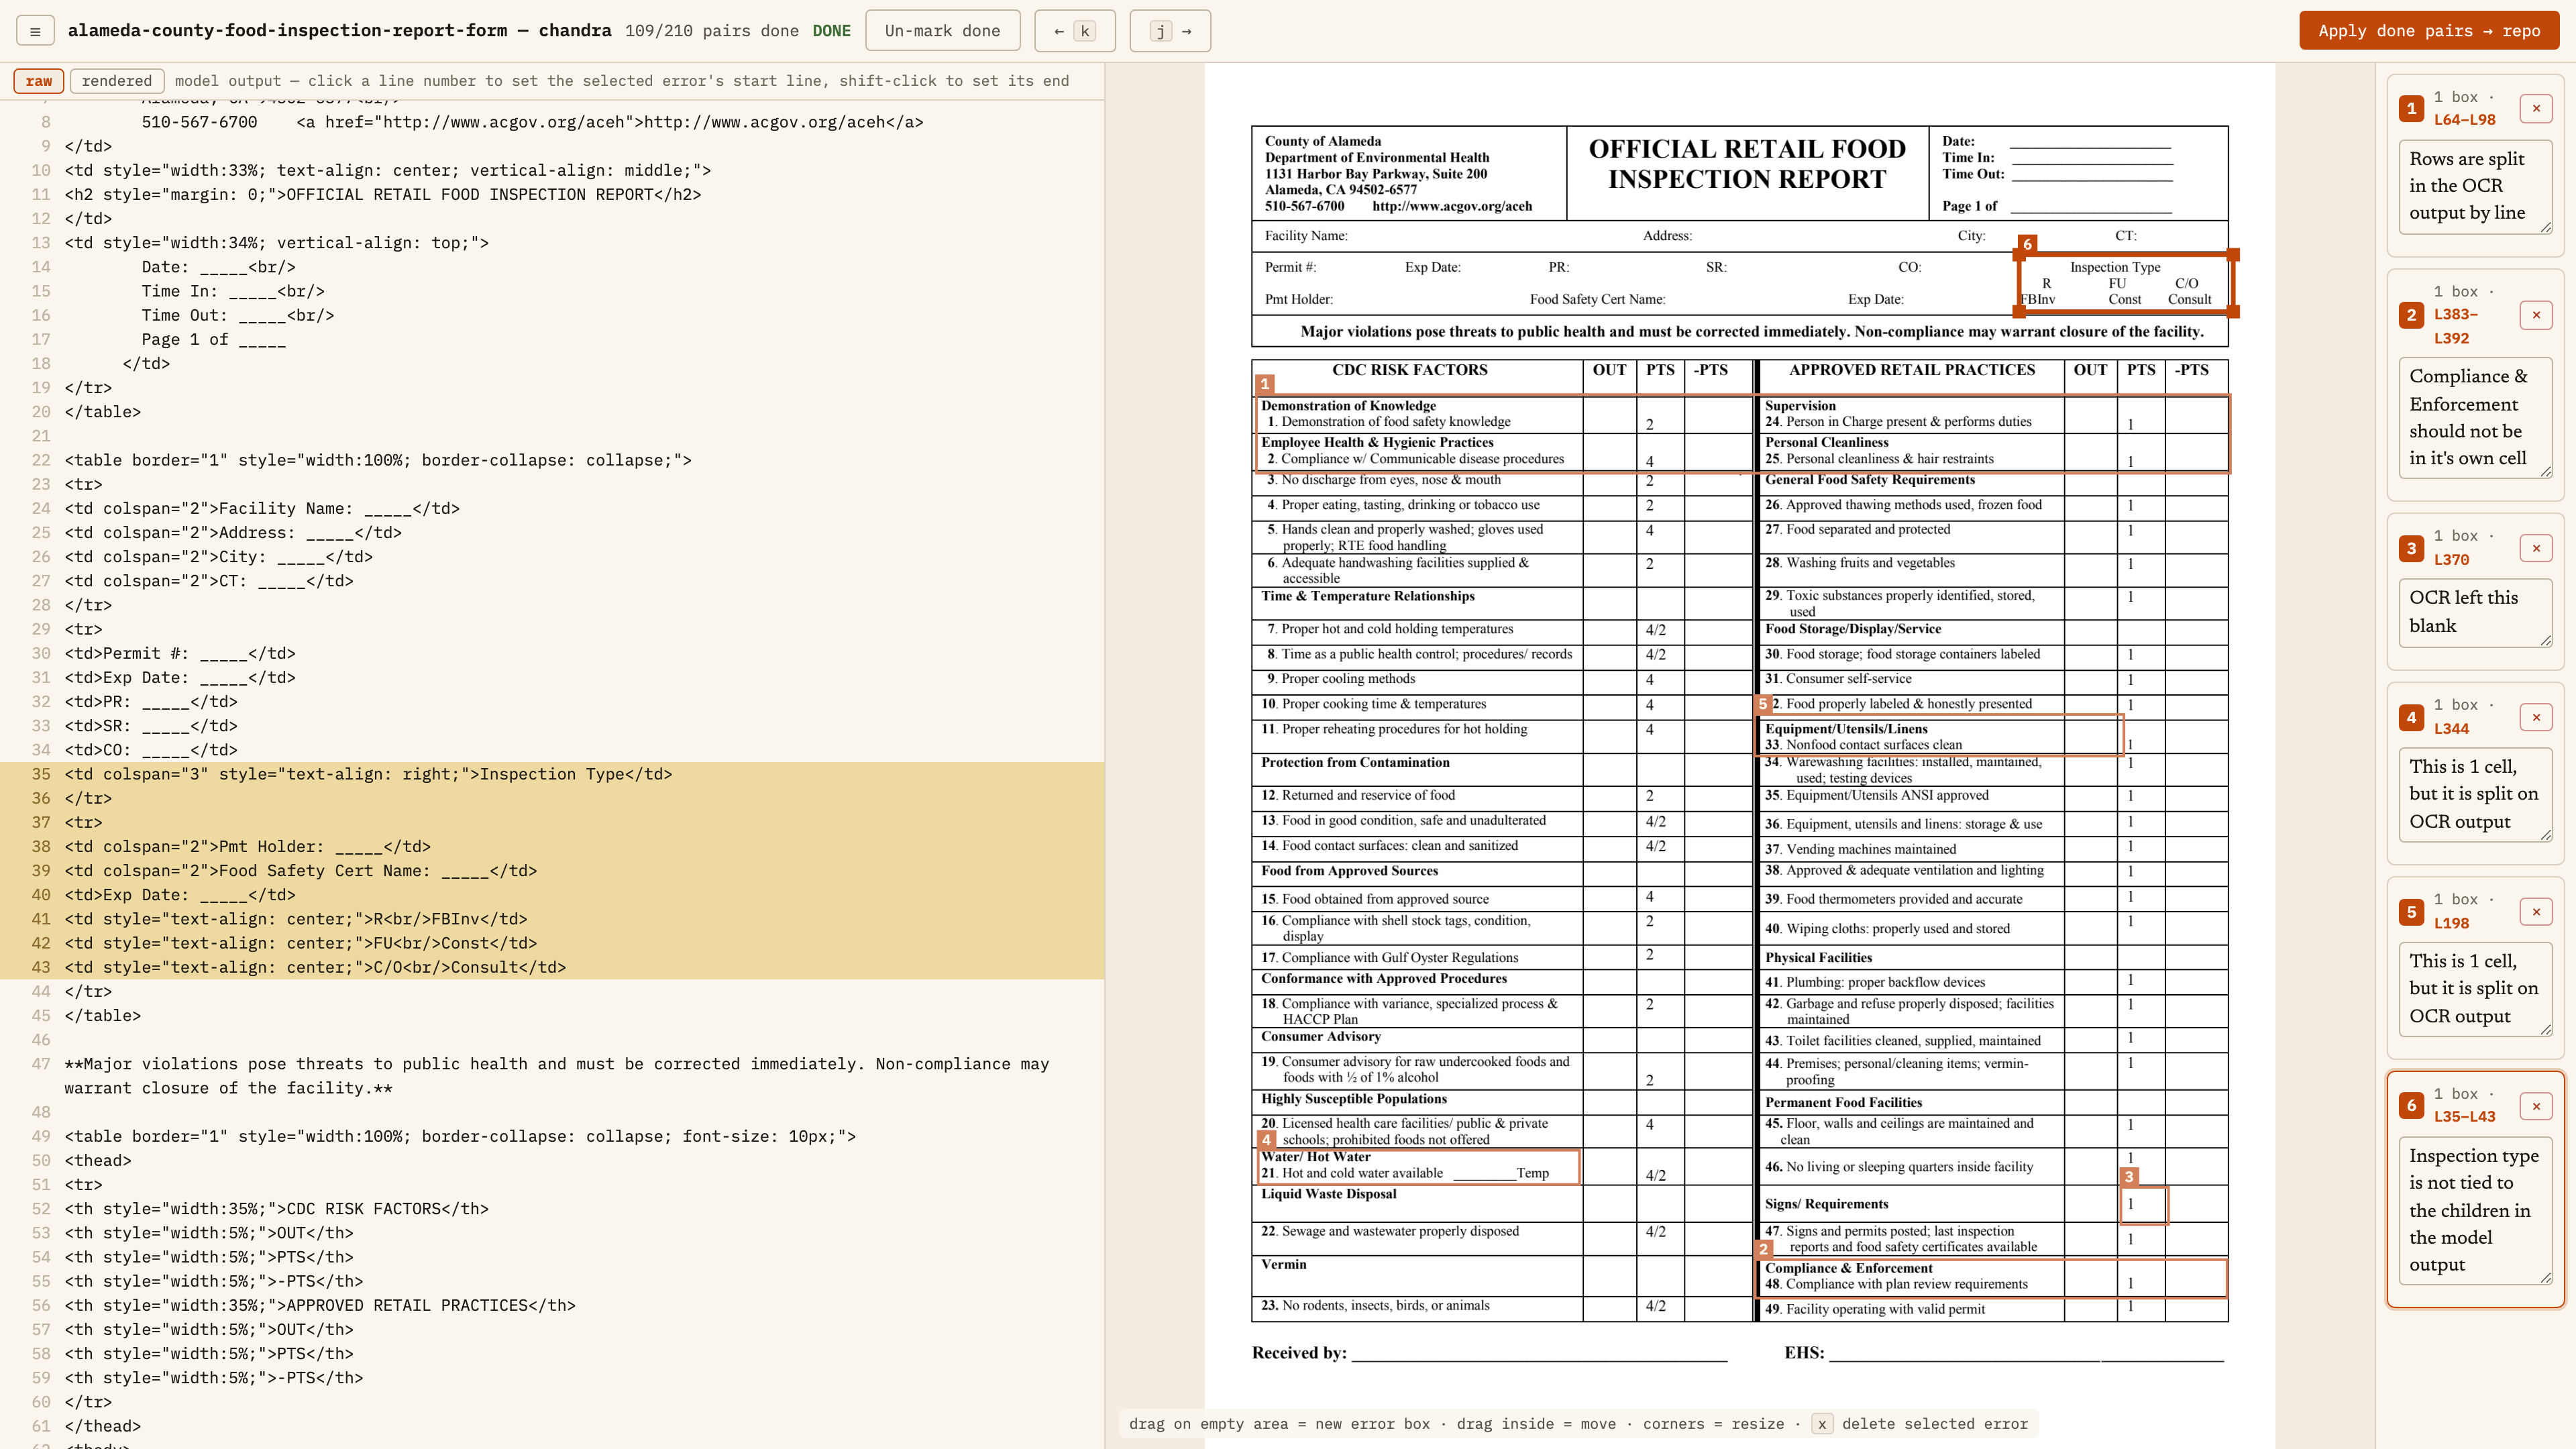Edit note 'OCR left this blank'
Image resolution: width=2576 pixels, height=1449 pixels.
pos(2475,612)
